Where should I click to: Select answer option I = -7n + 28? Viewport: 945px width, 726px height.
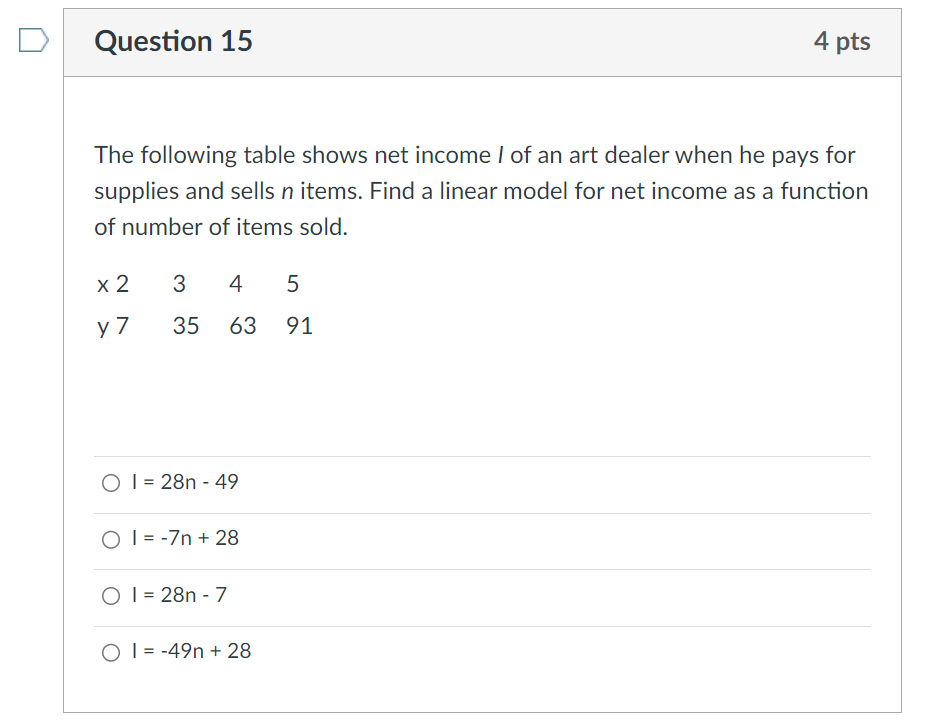111,538
